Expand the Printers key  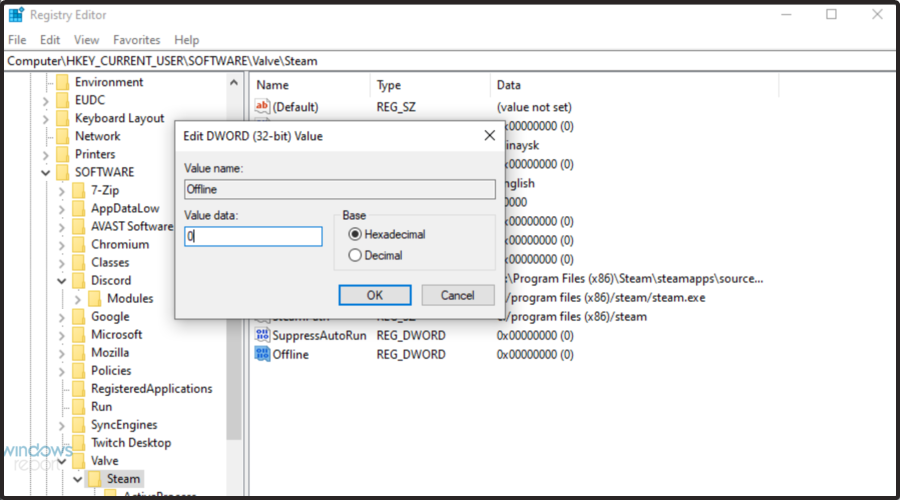pyautogui.click(x=45, y=155)
